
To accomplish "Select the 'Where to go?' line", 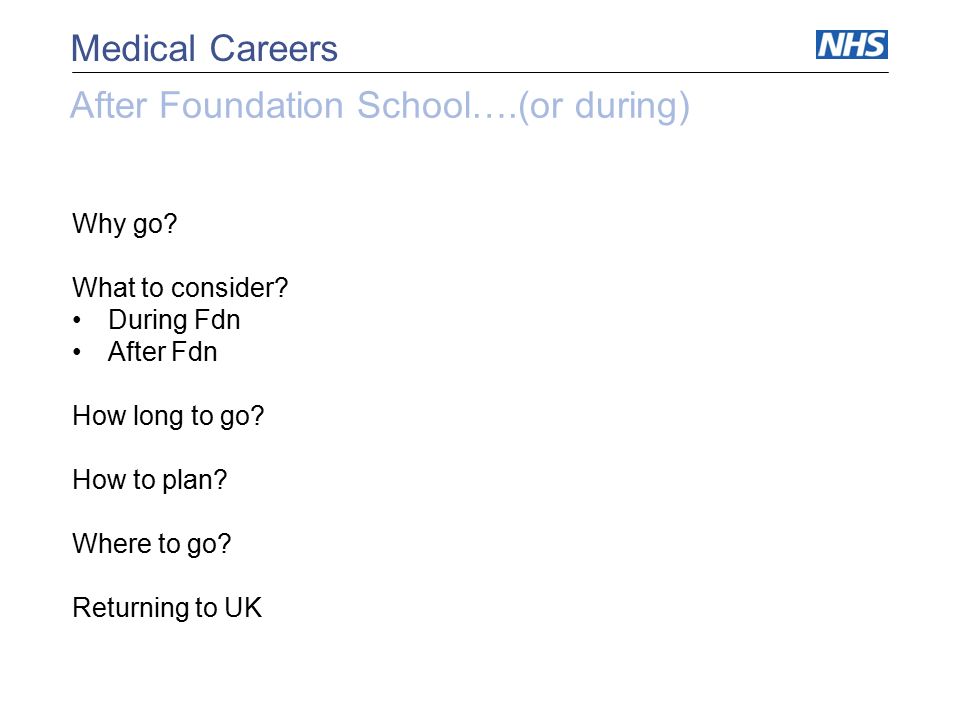I will 152,544.
